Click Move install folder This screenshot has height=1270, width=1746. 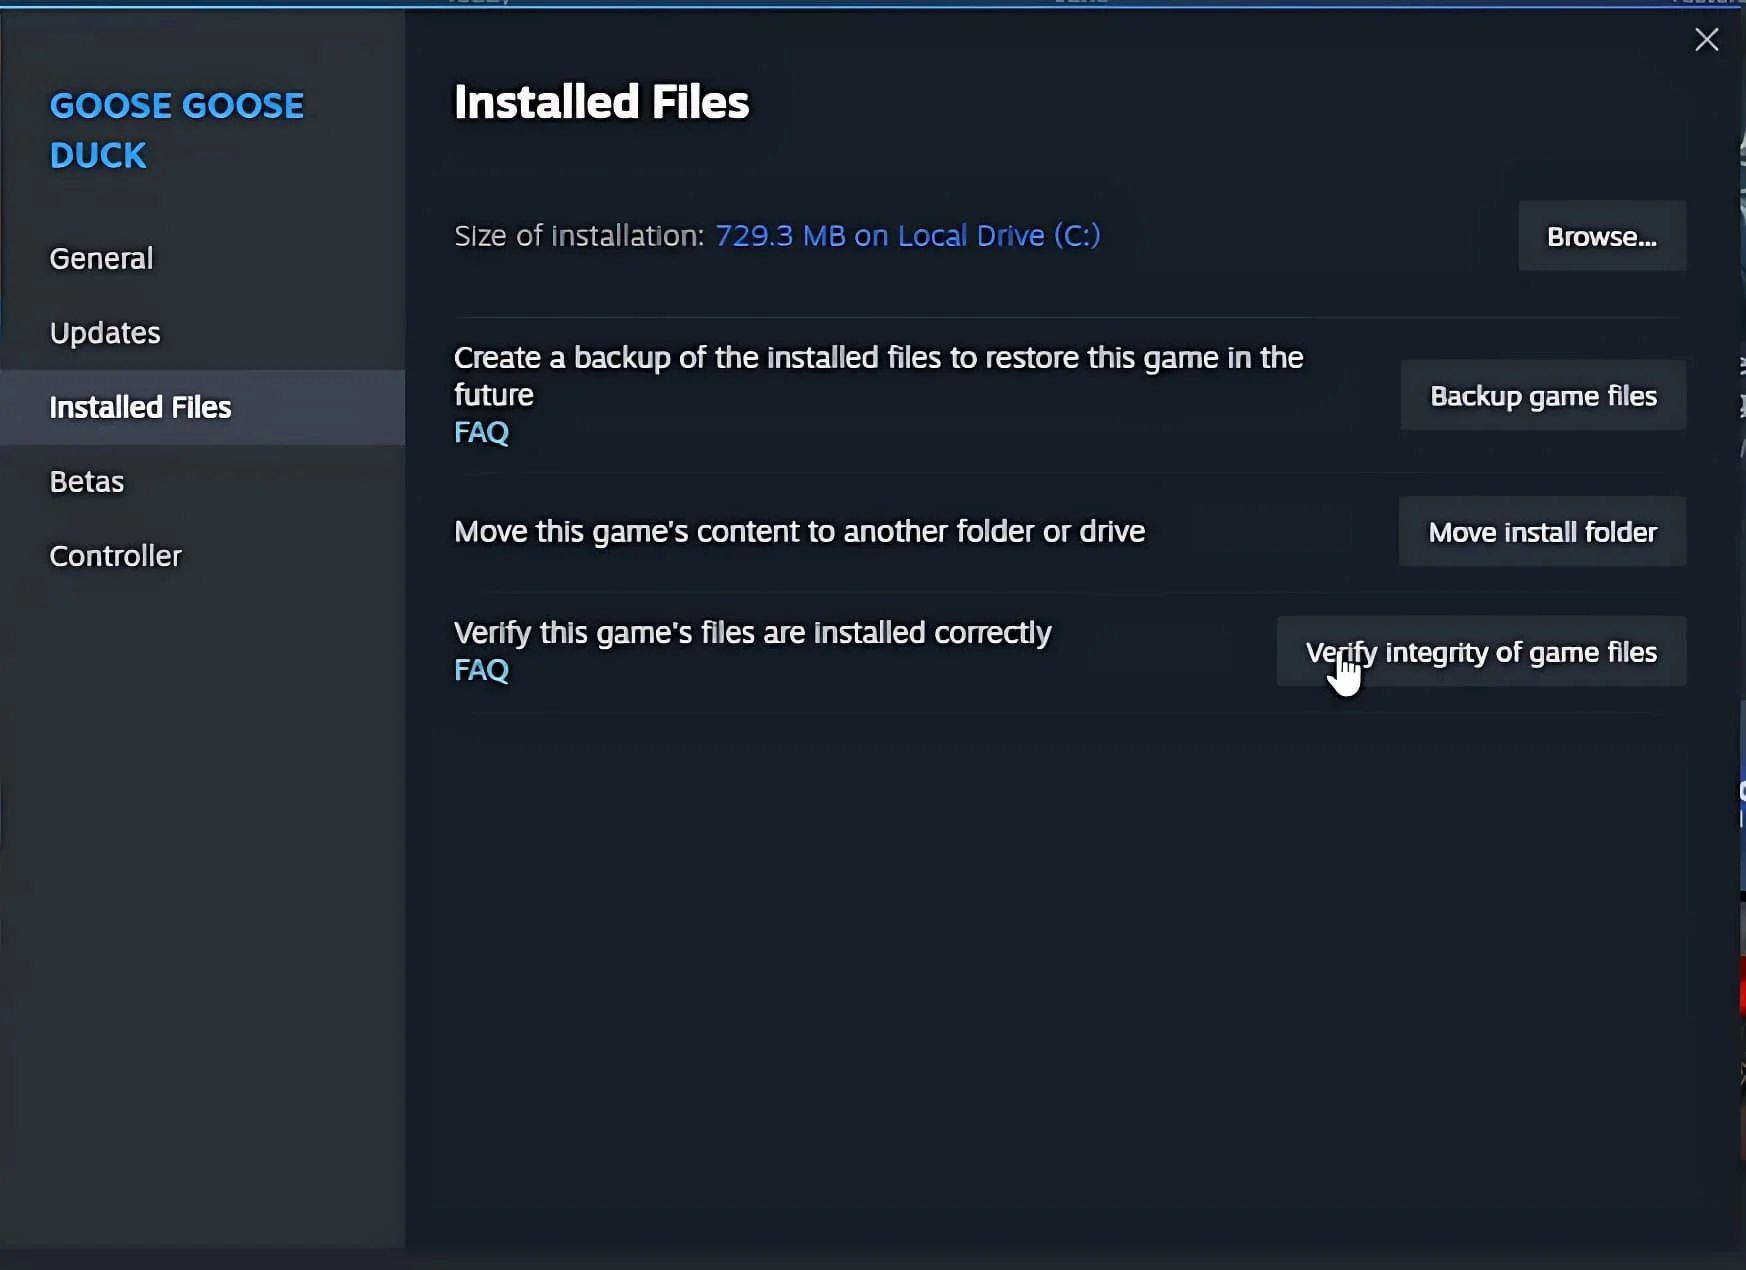point(1541,531)
